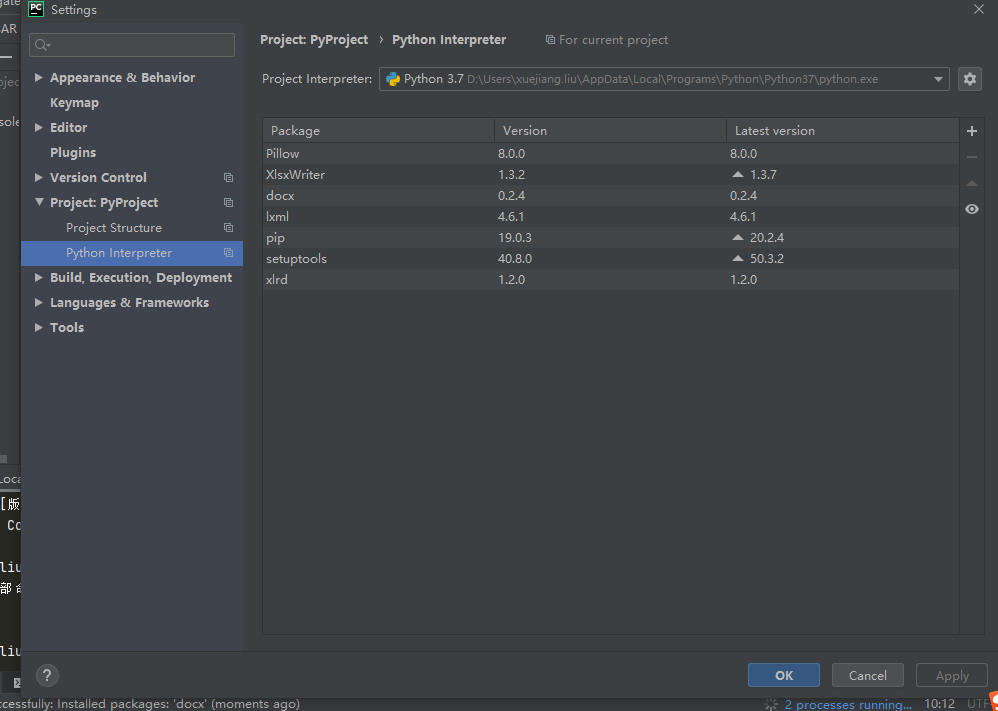Image resolution: width=998 pixels, height=711 pixels.
Task: Open Languages & Frameworks settings
Action: [x=130, y=303]
